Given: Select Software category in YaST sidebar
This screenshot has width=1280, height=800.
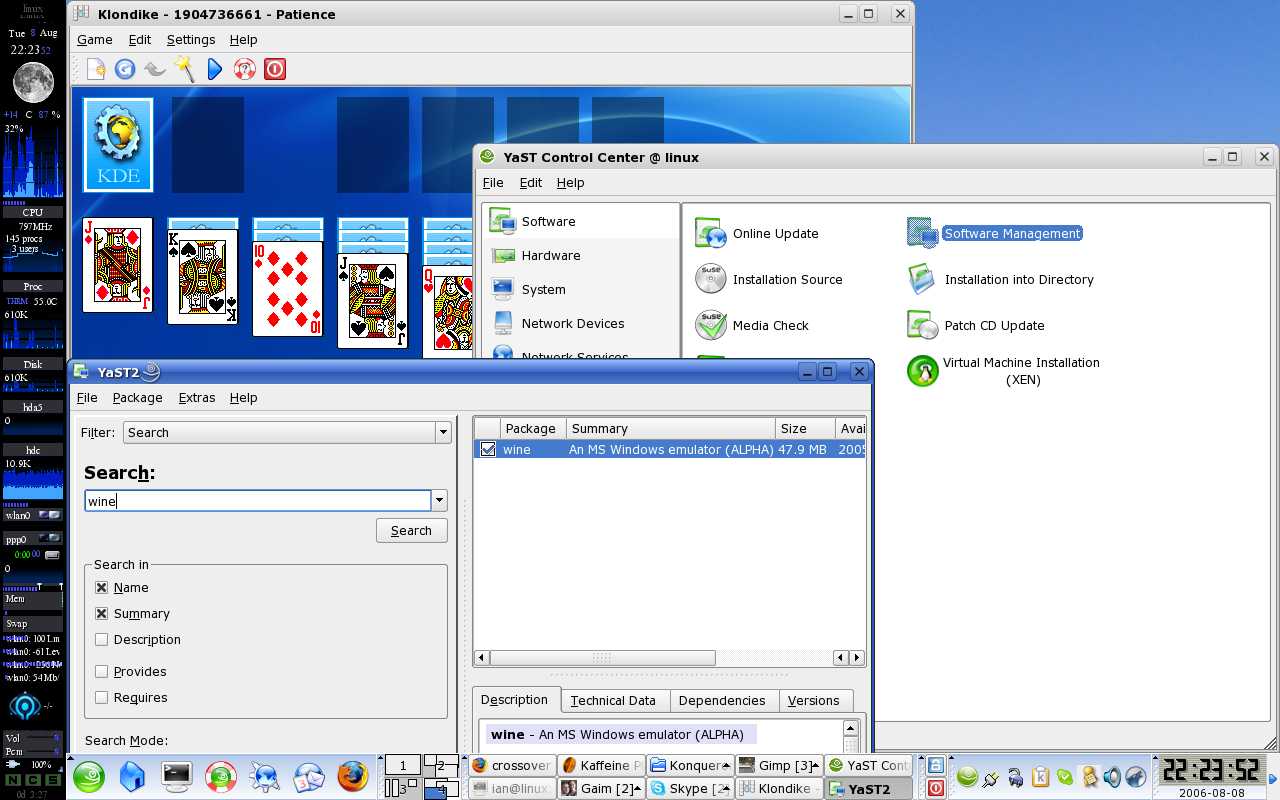Looking at the screenshot, I should pos(580,222).
